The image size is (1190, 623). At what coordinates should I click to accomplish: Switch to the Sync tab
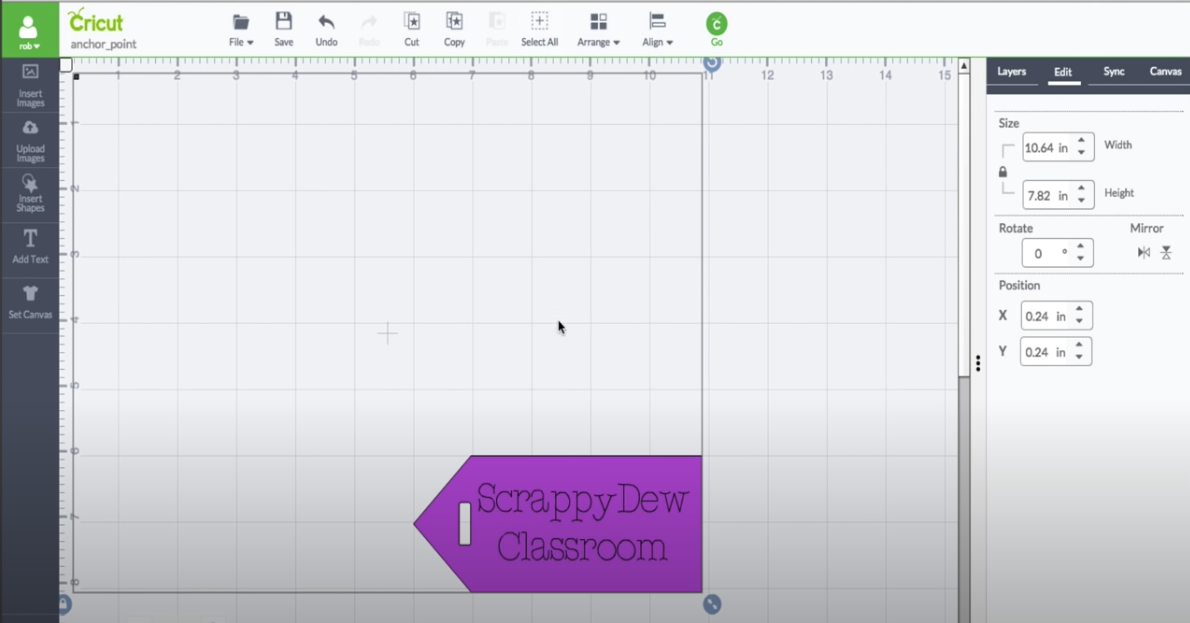[x=1114, y=72]
